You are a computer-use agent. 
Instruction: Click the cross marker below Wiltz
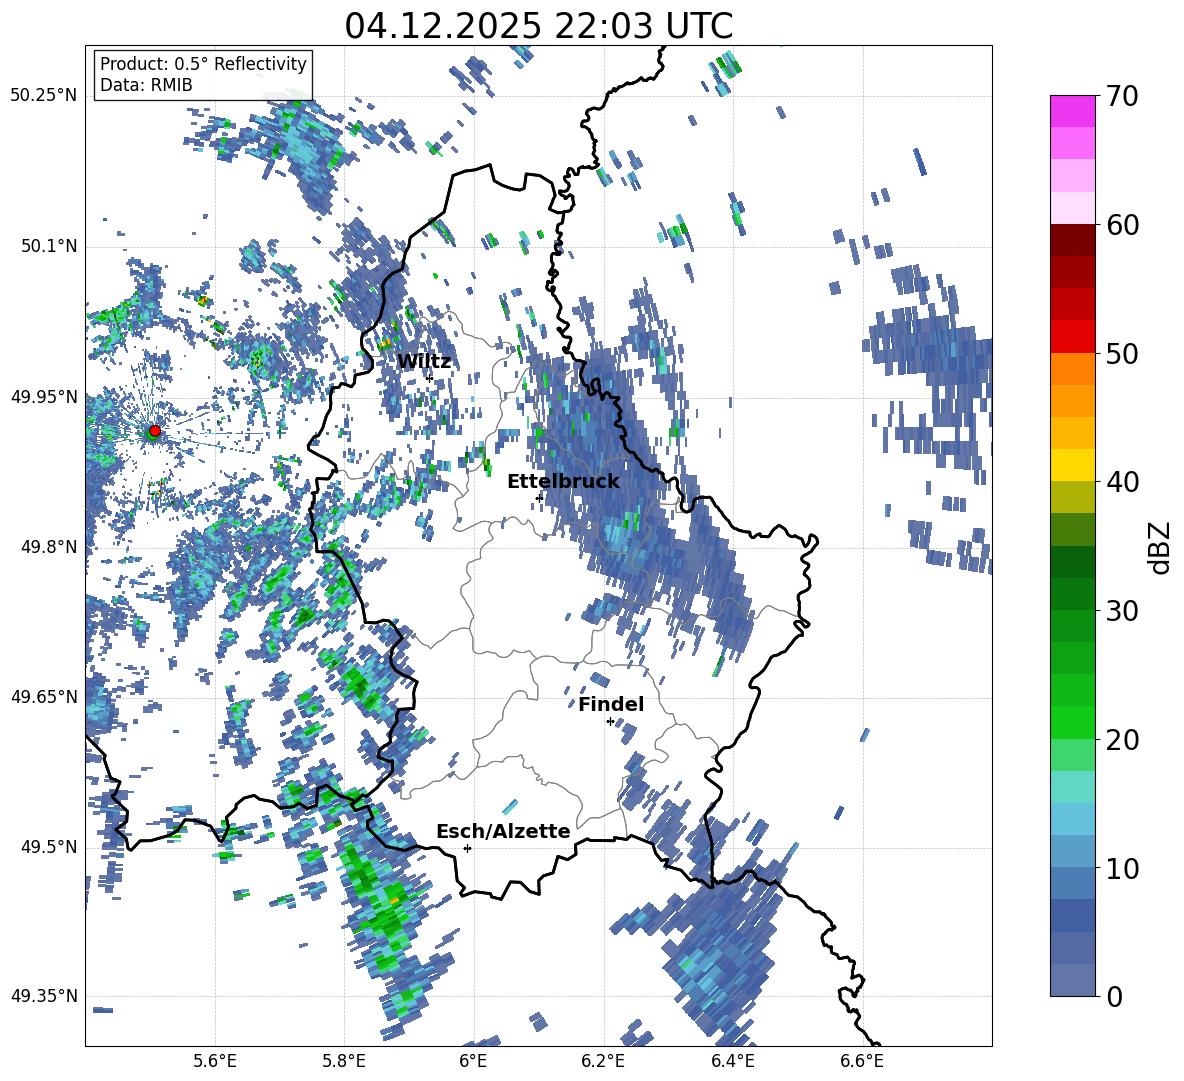[430, 378]
